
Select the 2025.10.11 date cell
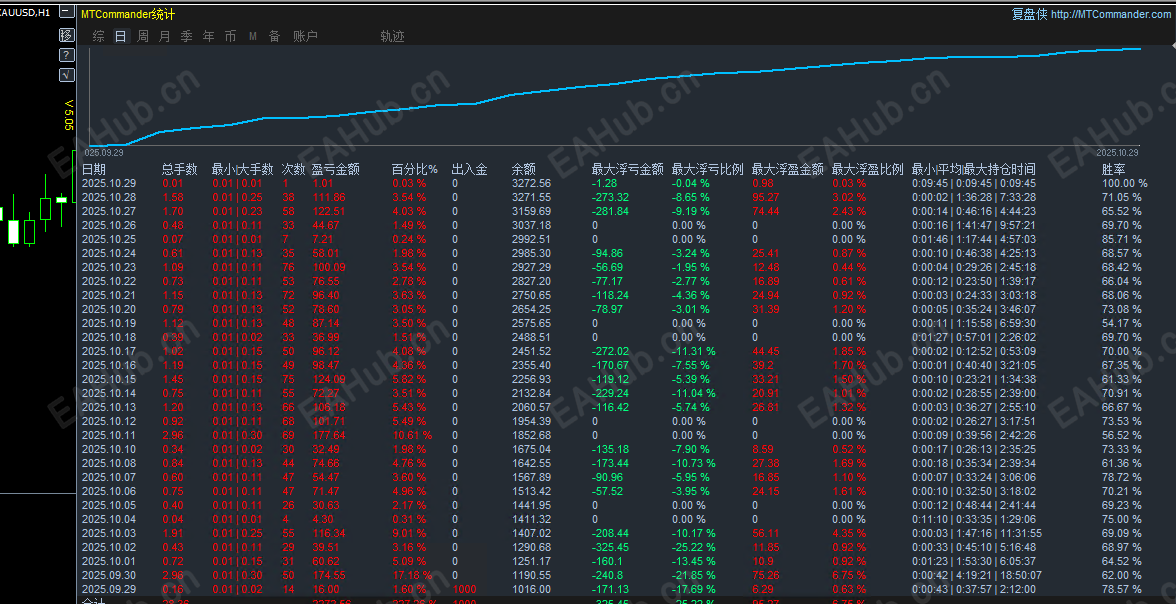(x=109, y=435)
